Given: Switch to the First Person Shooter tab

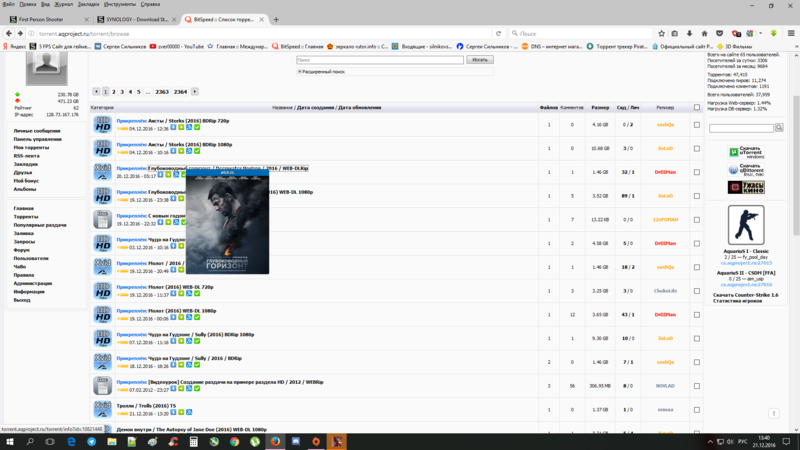Looking at the screenshot, I should (40, 19).
